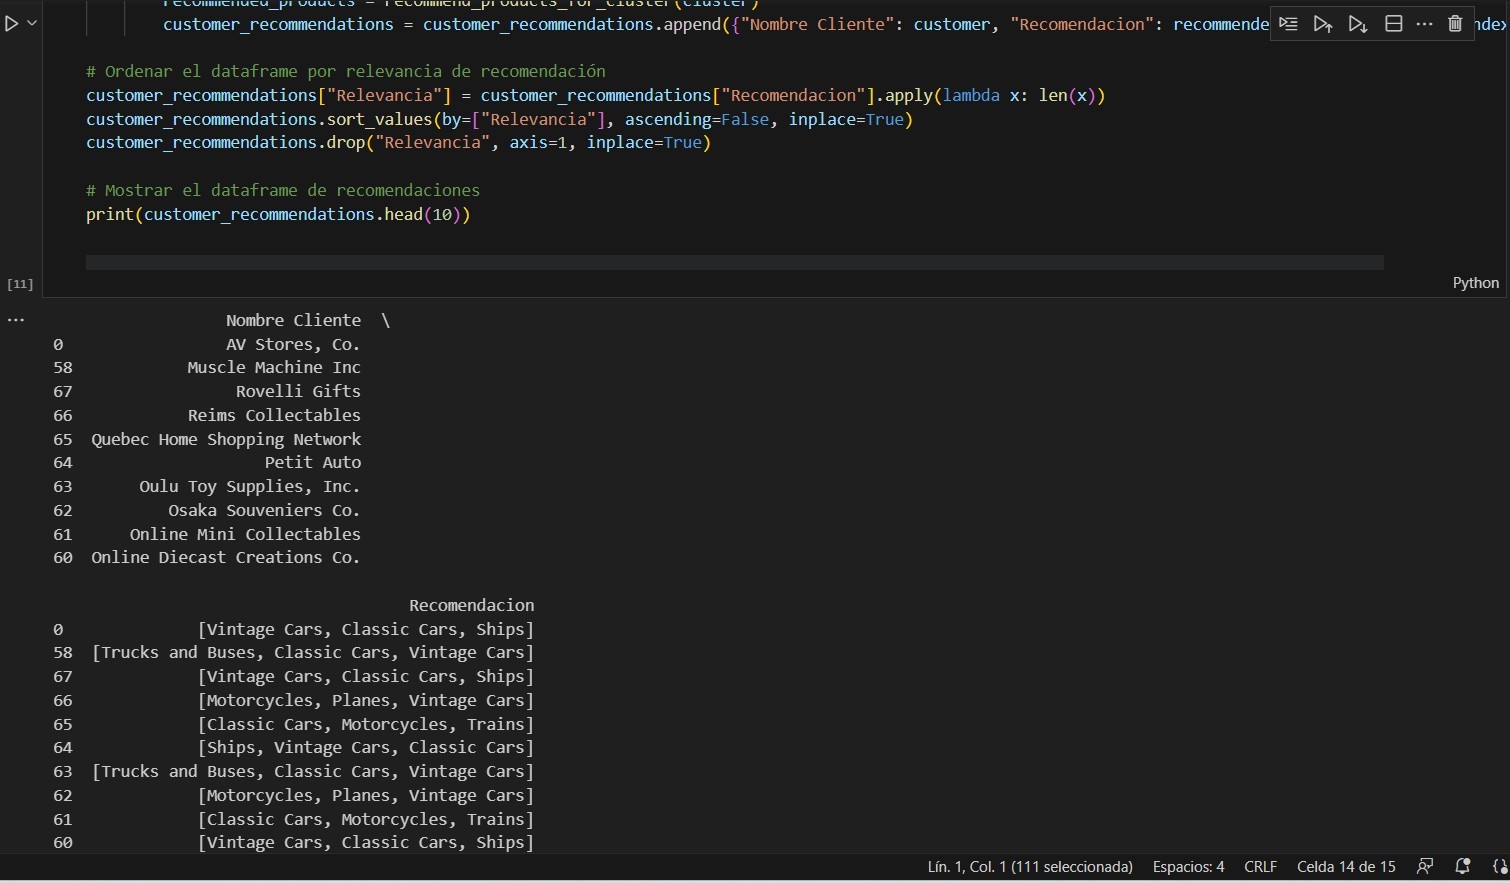Open more cell actions ellipsis in toolbar
The height and width of the screenshot is (883, 1510).
click(1424, 24)
